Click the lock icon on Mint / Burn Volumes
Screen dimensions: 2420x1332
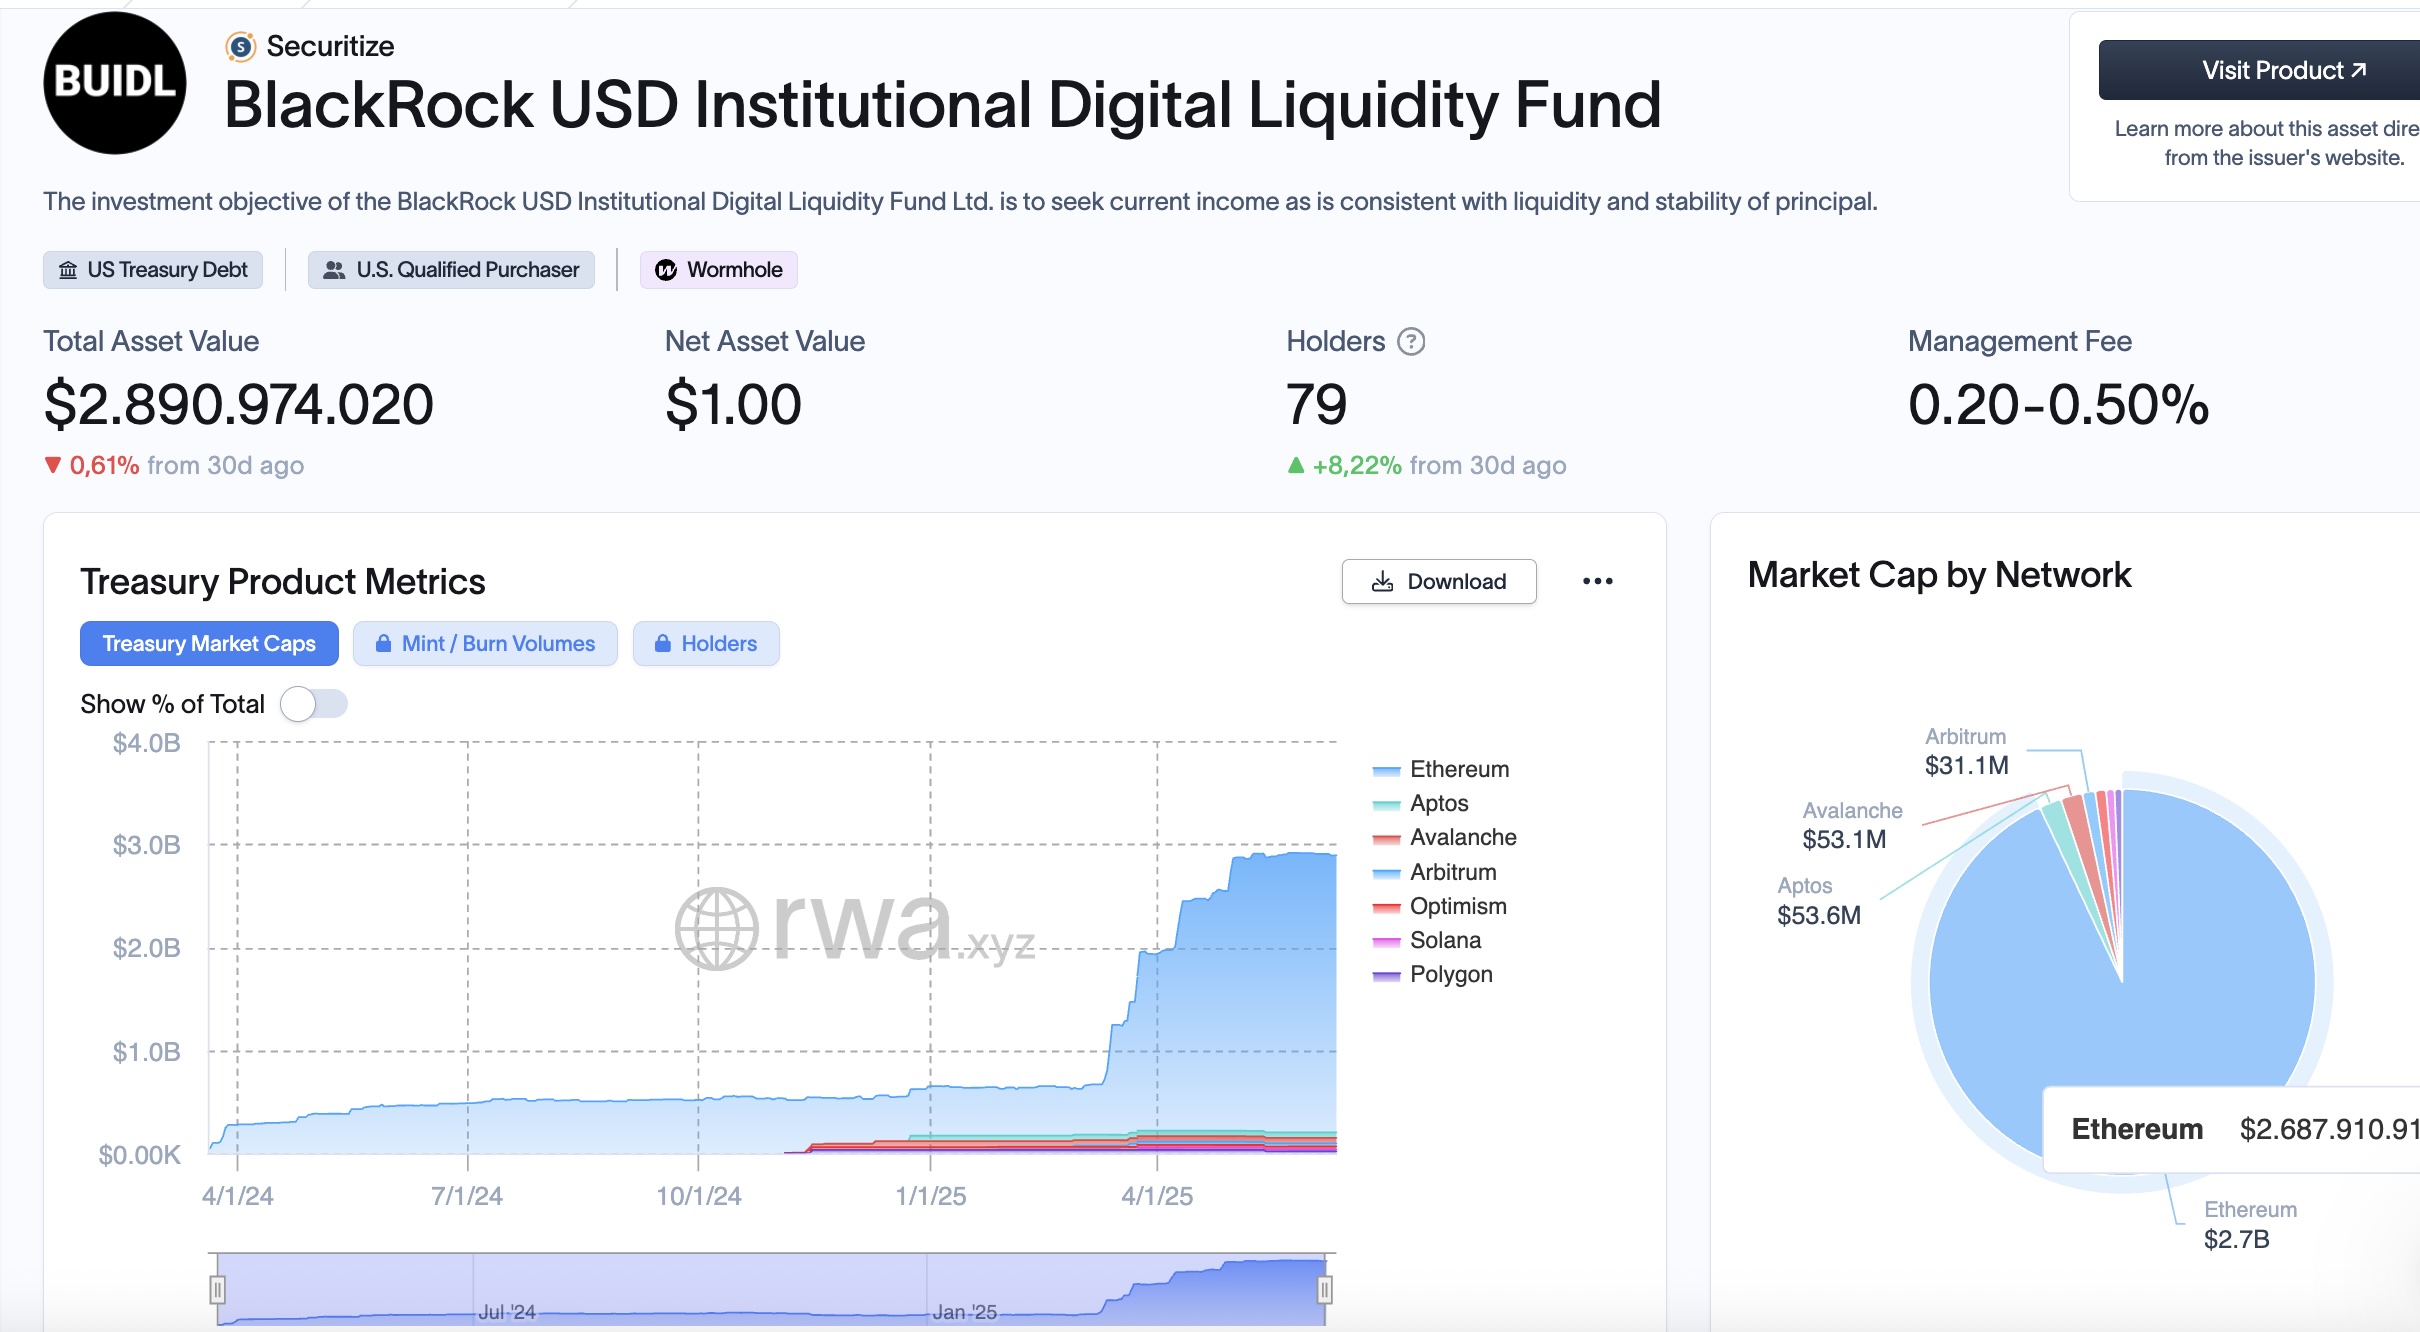(383, 644)
